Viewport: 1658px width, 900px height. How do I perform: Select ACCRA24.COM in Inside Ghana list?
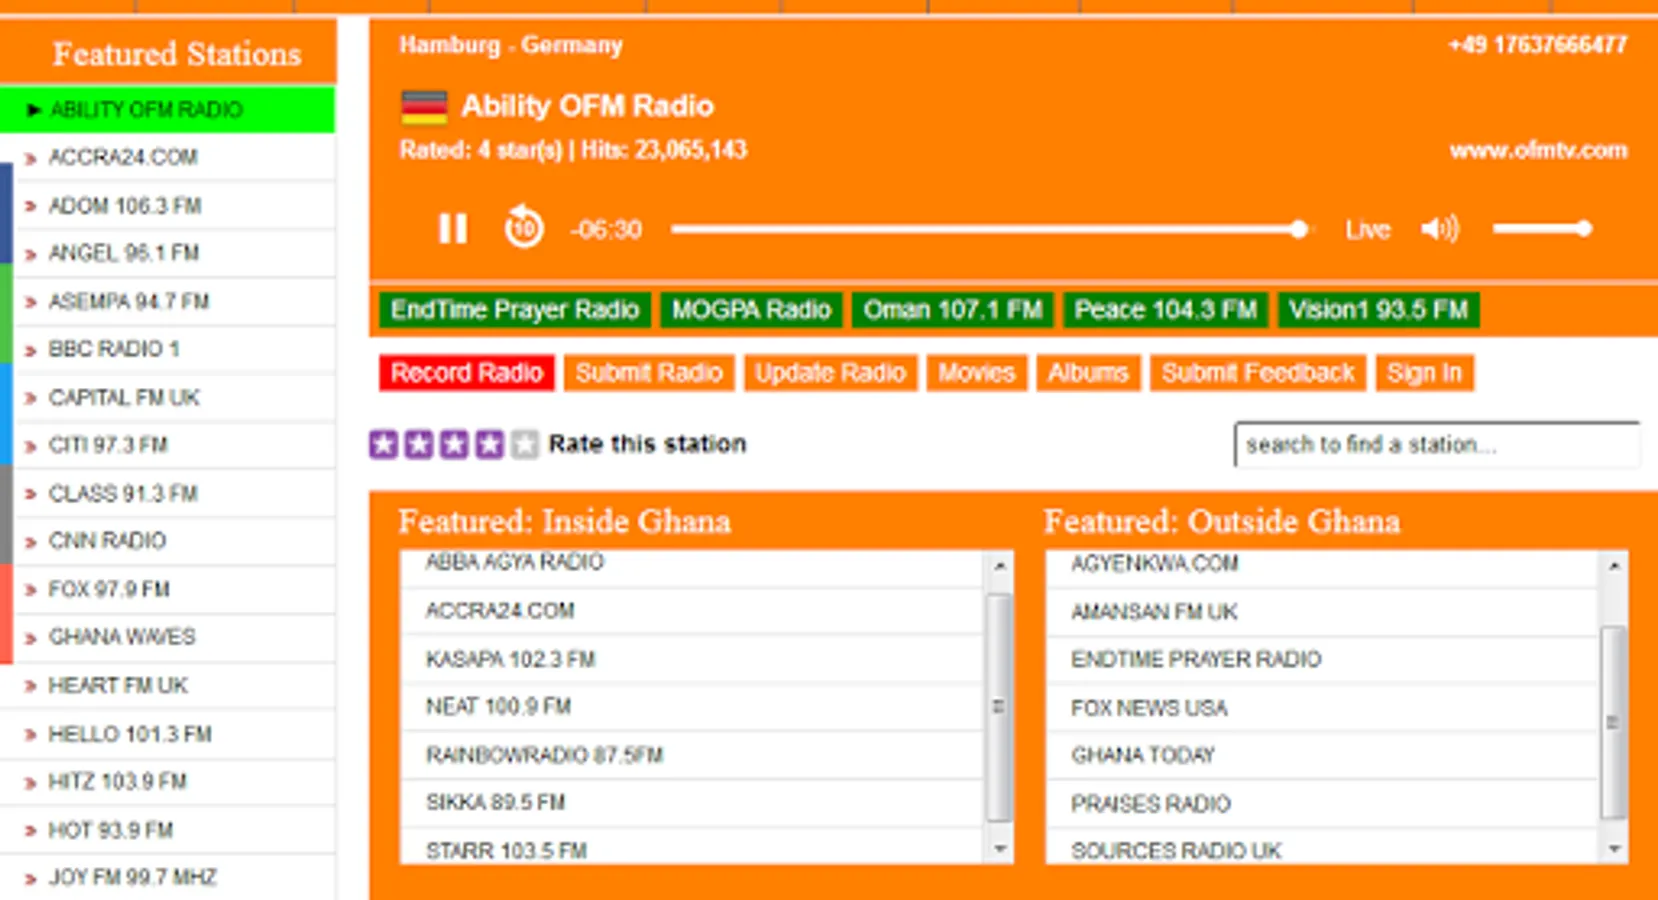(692, 610)
